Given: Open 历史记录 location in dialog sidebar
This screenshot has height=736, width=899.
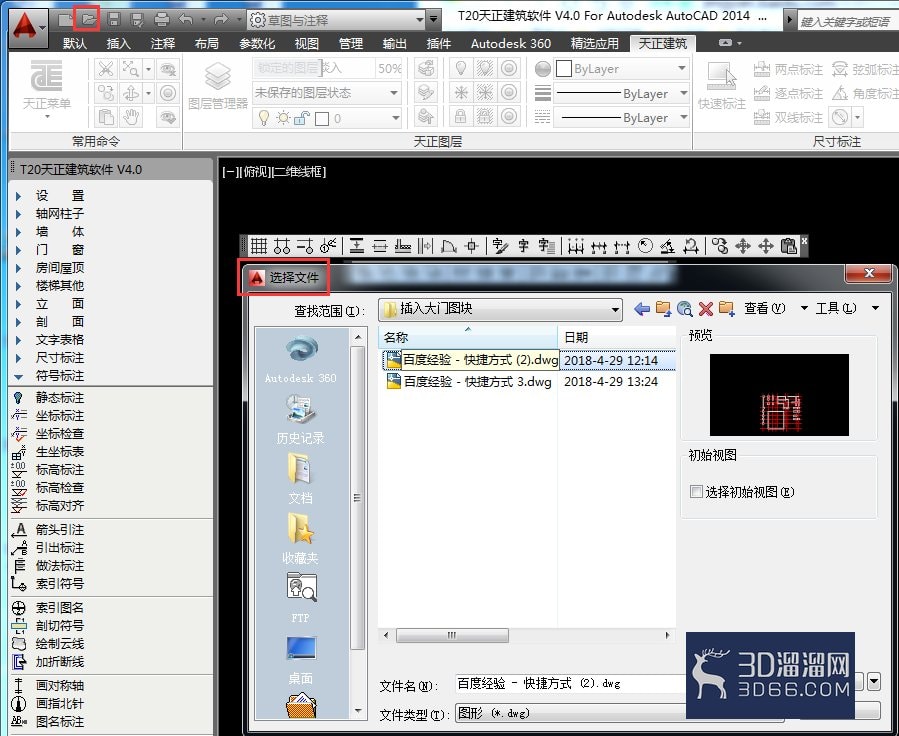Looking at the screenshot, I should pyautogui.click(x=300, y=419).
